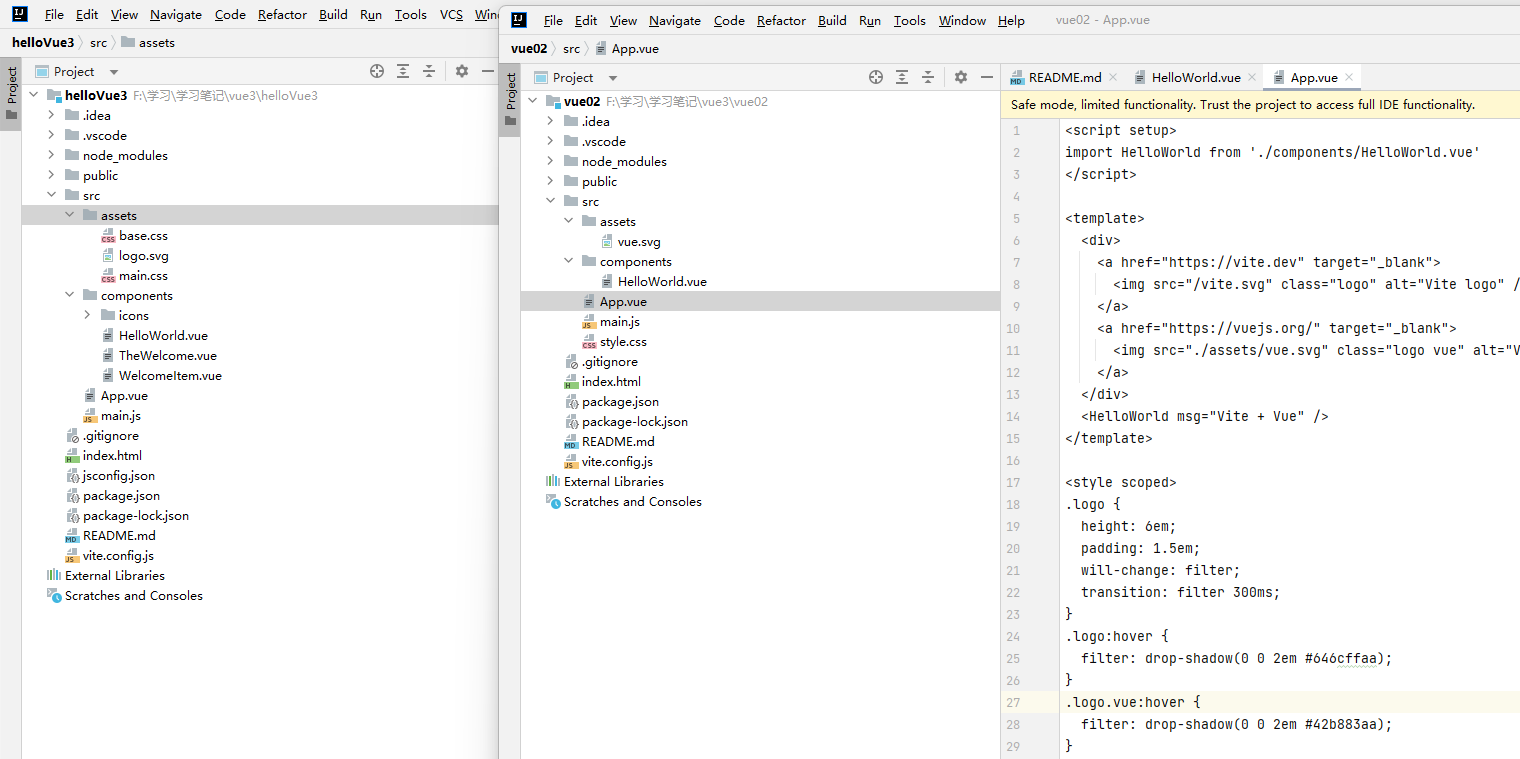Open Refactor menu in vue02 window
The width and height of the screenshot is (1520, 759).
point(781,20)
